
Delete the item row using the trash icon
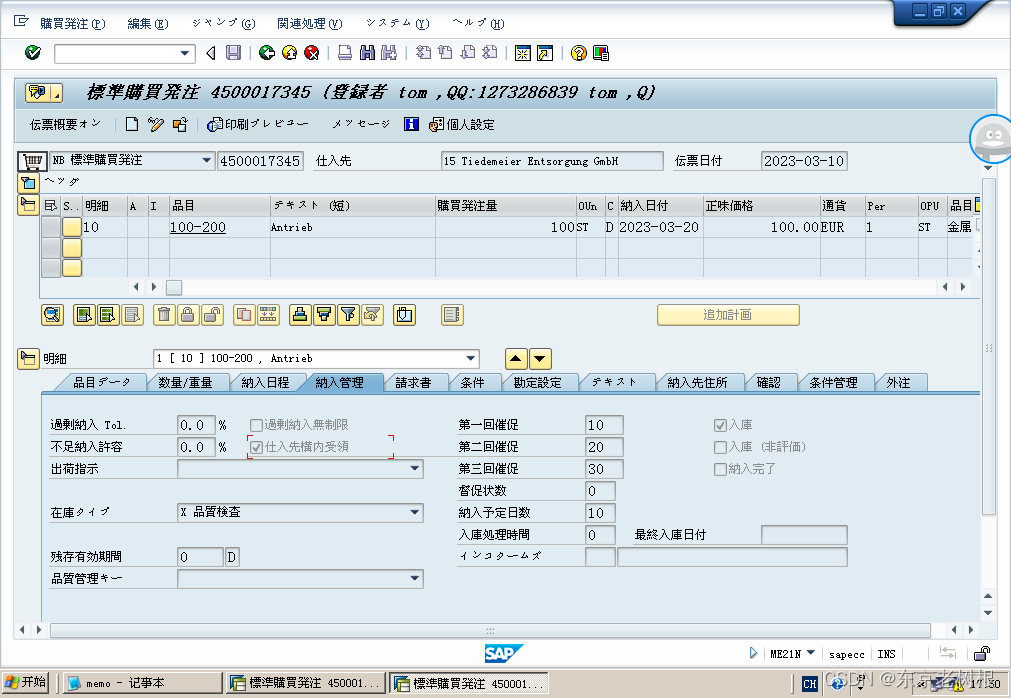162,314
